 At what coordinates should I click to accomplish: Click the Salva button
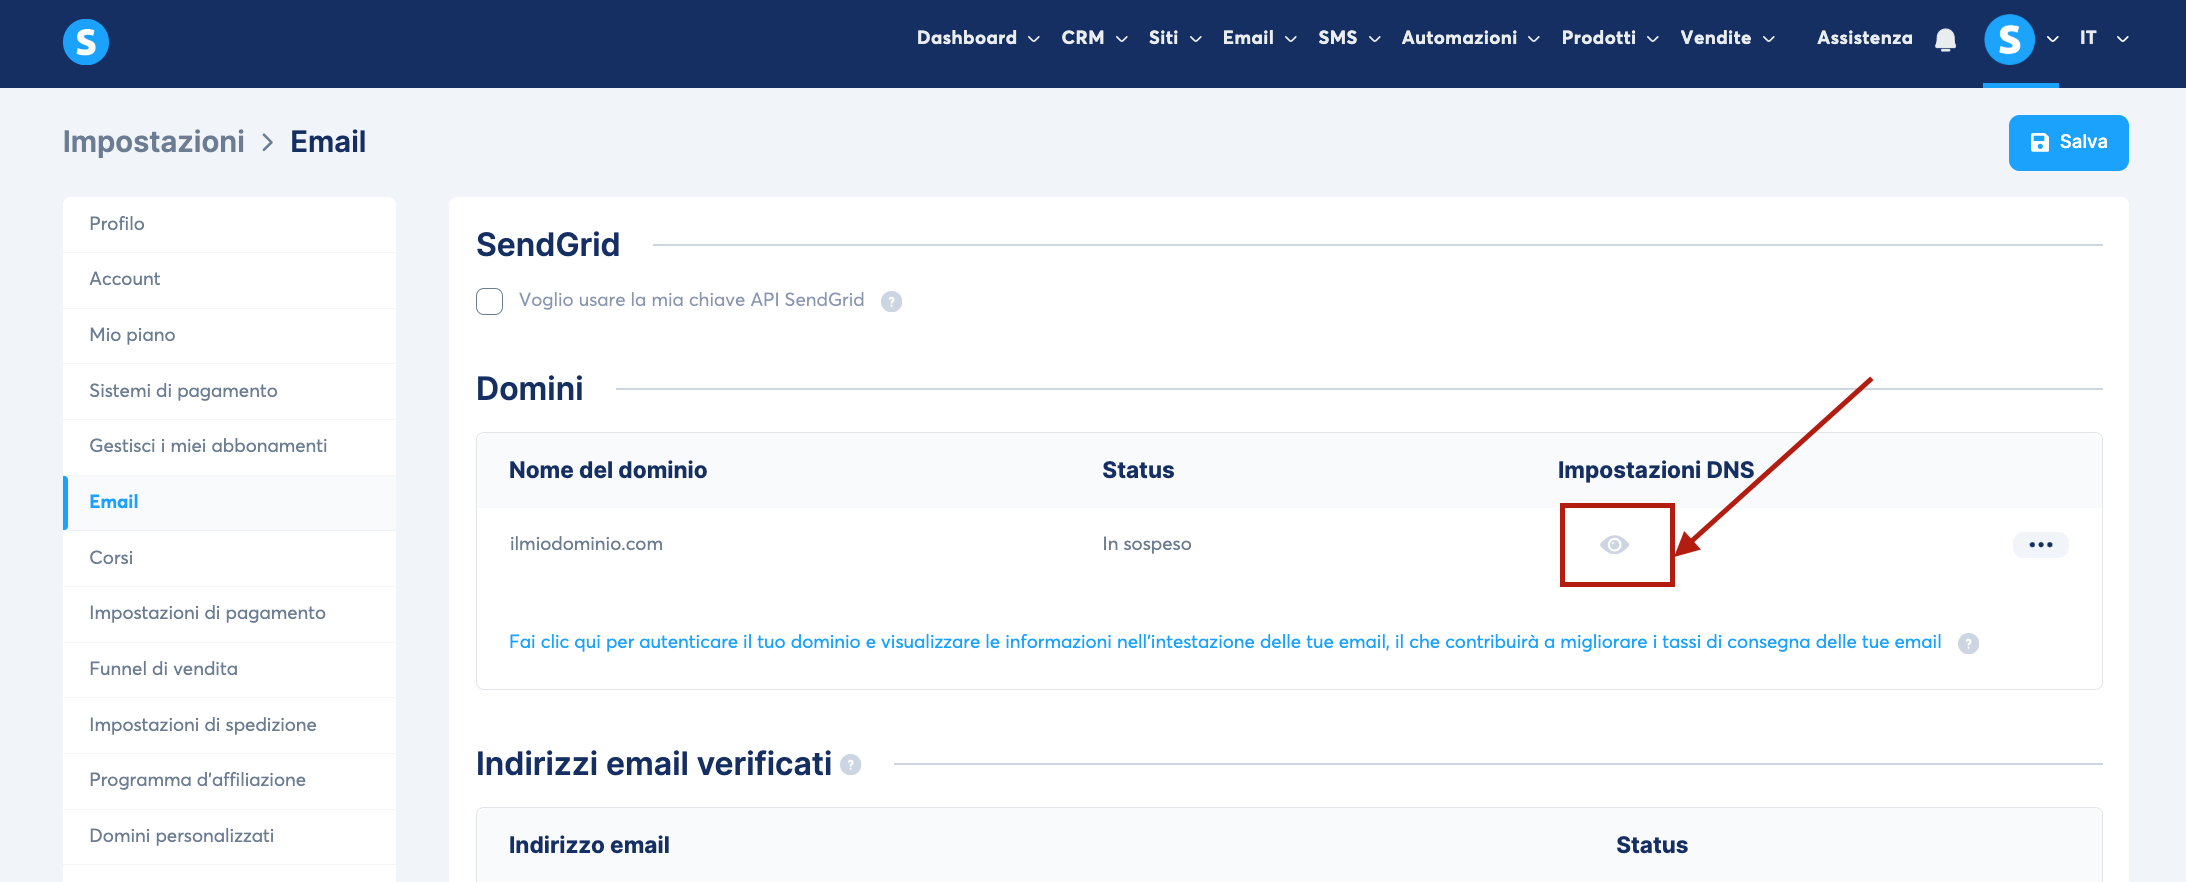coord(2068,143)
